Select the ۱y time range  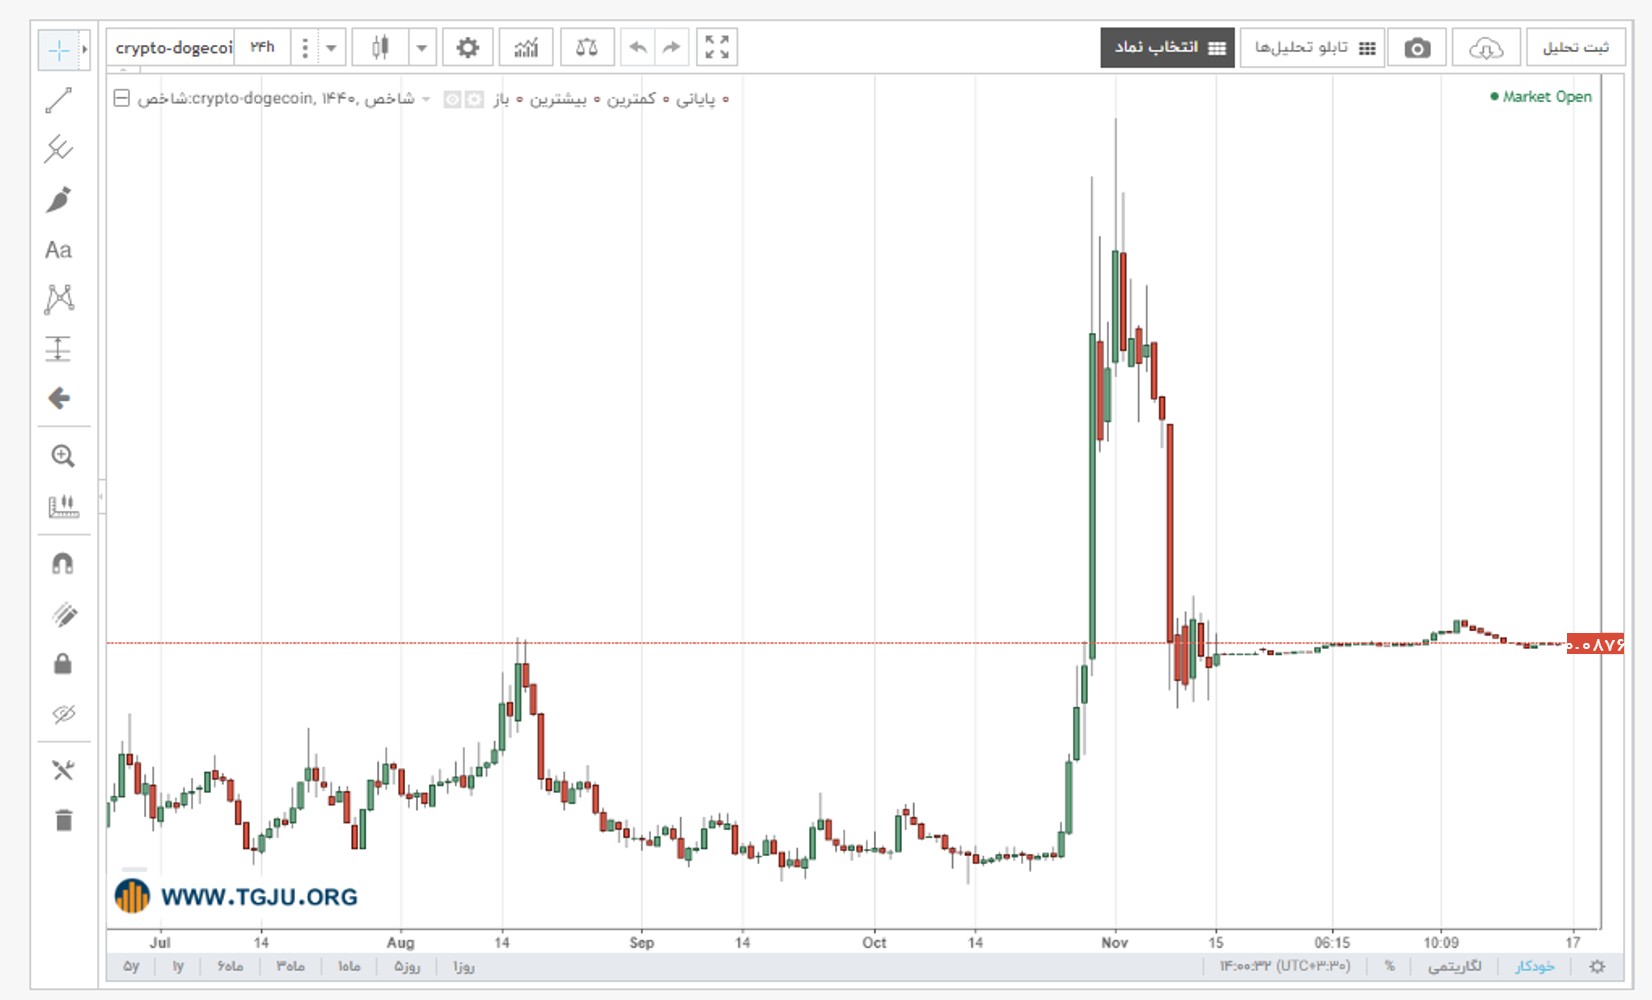pos(178,966)
